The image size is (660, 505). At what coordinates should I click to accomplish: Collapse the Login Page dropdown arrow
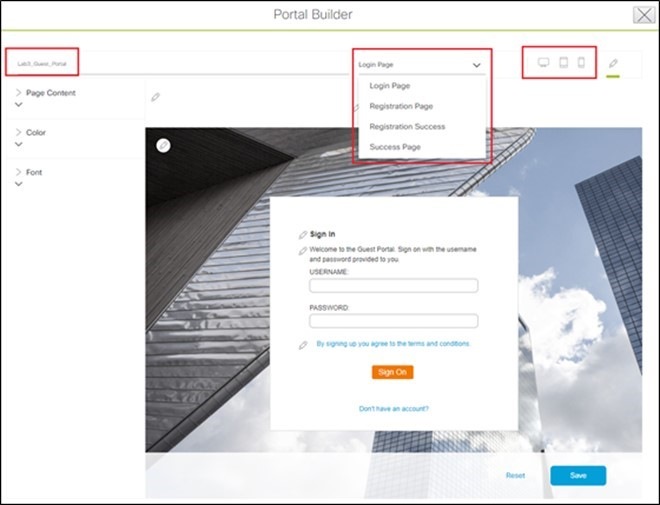(x=476, y=65)
